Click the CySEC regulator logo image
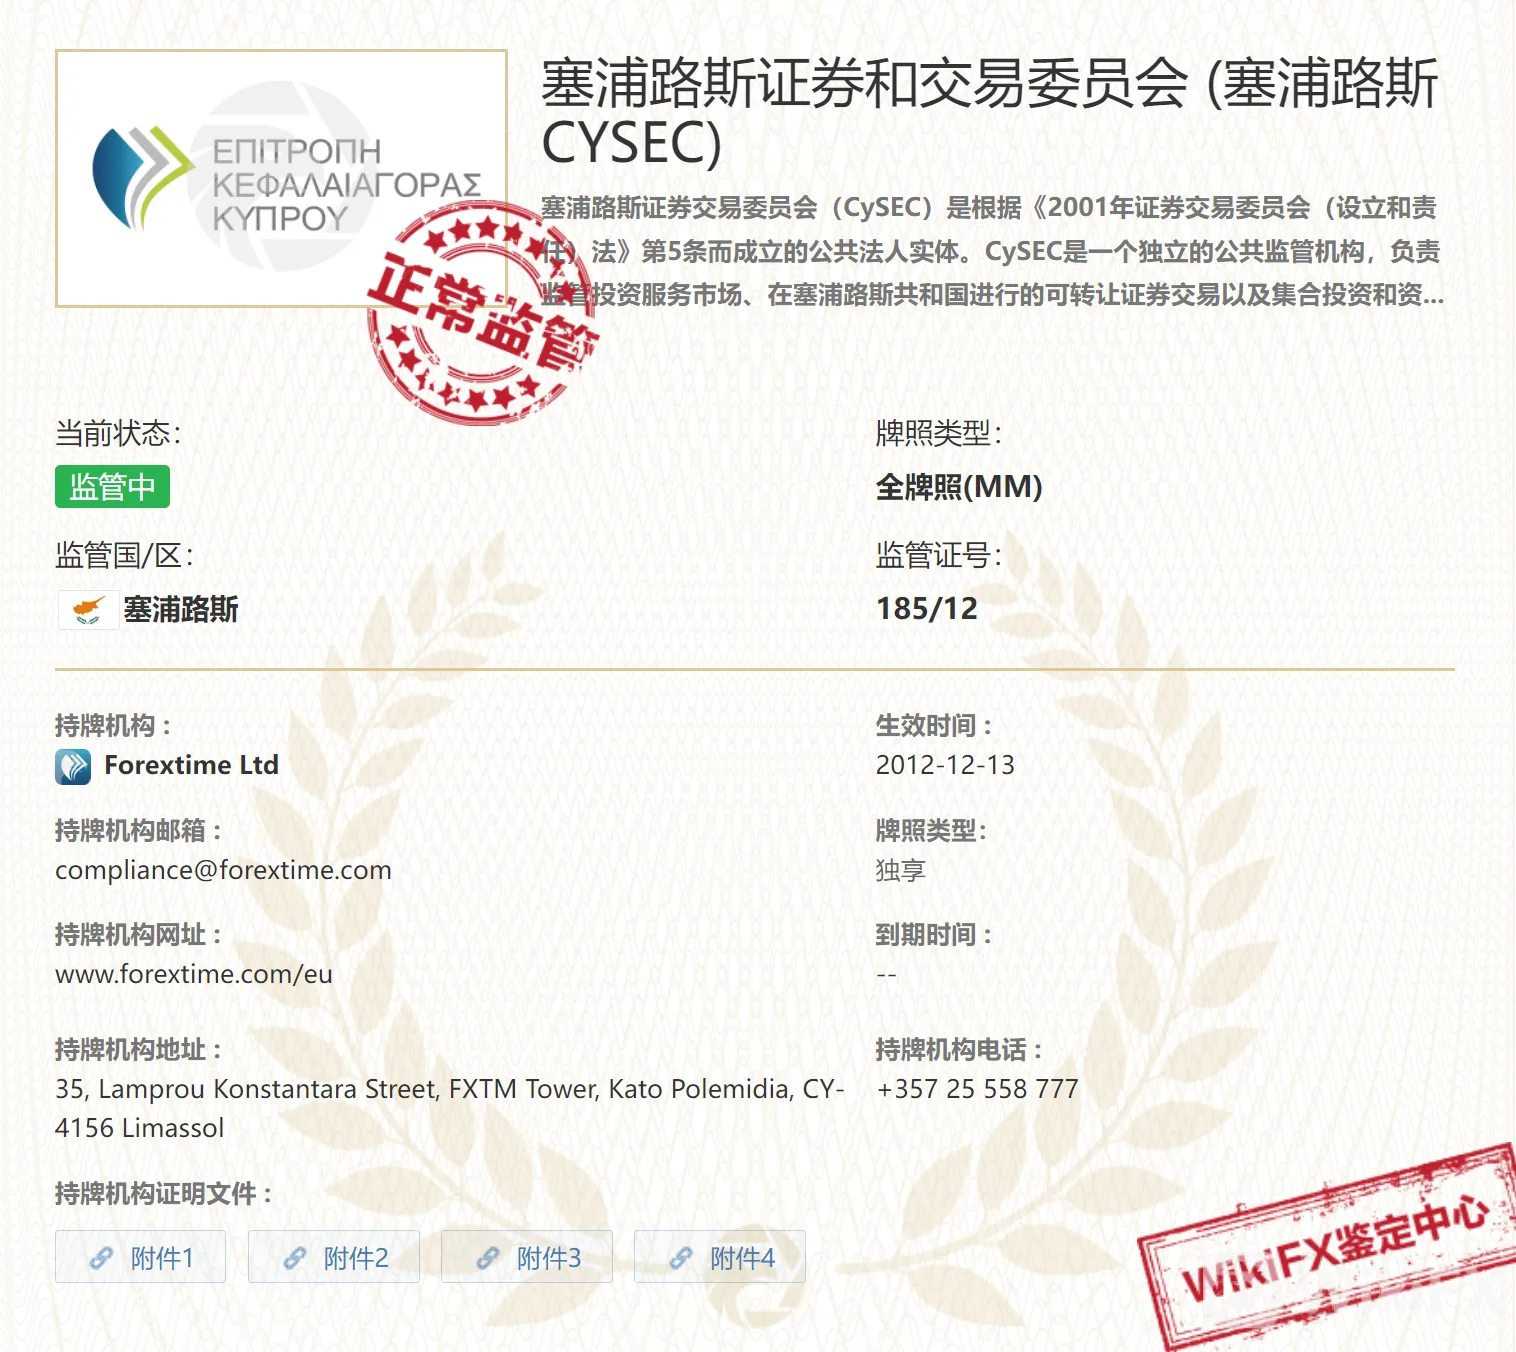Screen dimensions: 1516x1352 pos(281,178)
